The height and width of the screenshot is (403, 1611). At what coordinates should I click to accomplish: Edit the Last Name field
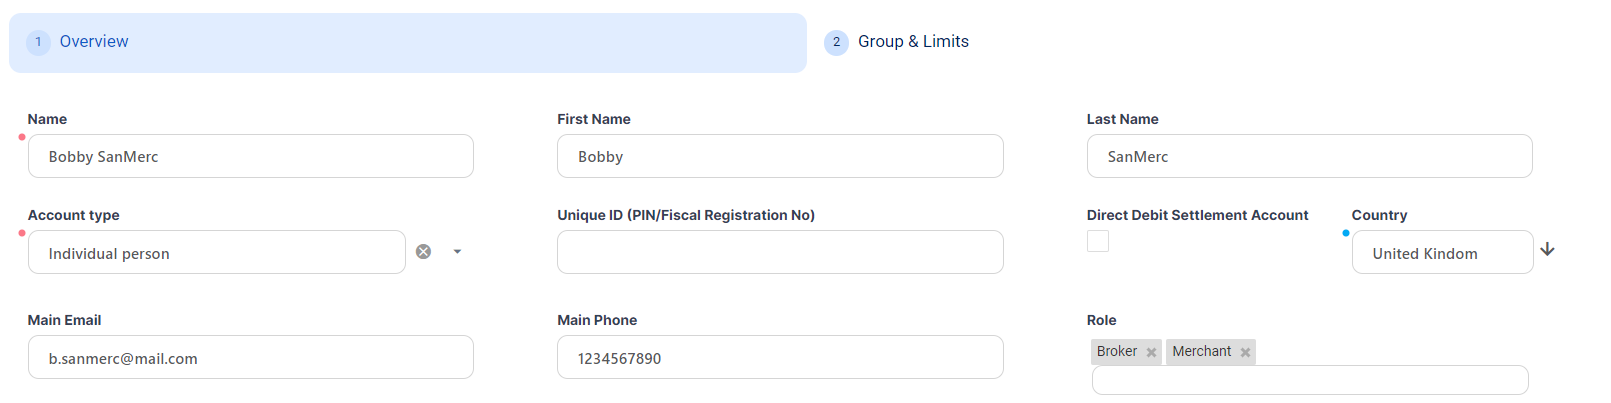click(x=1309, y=157)
